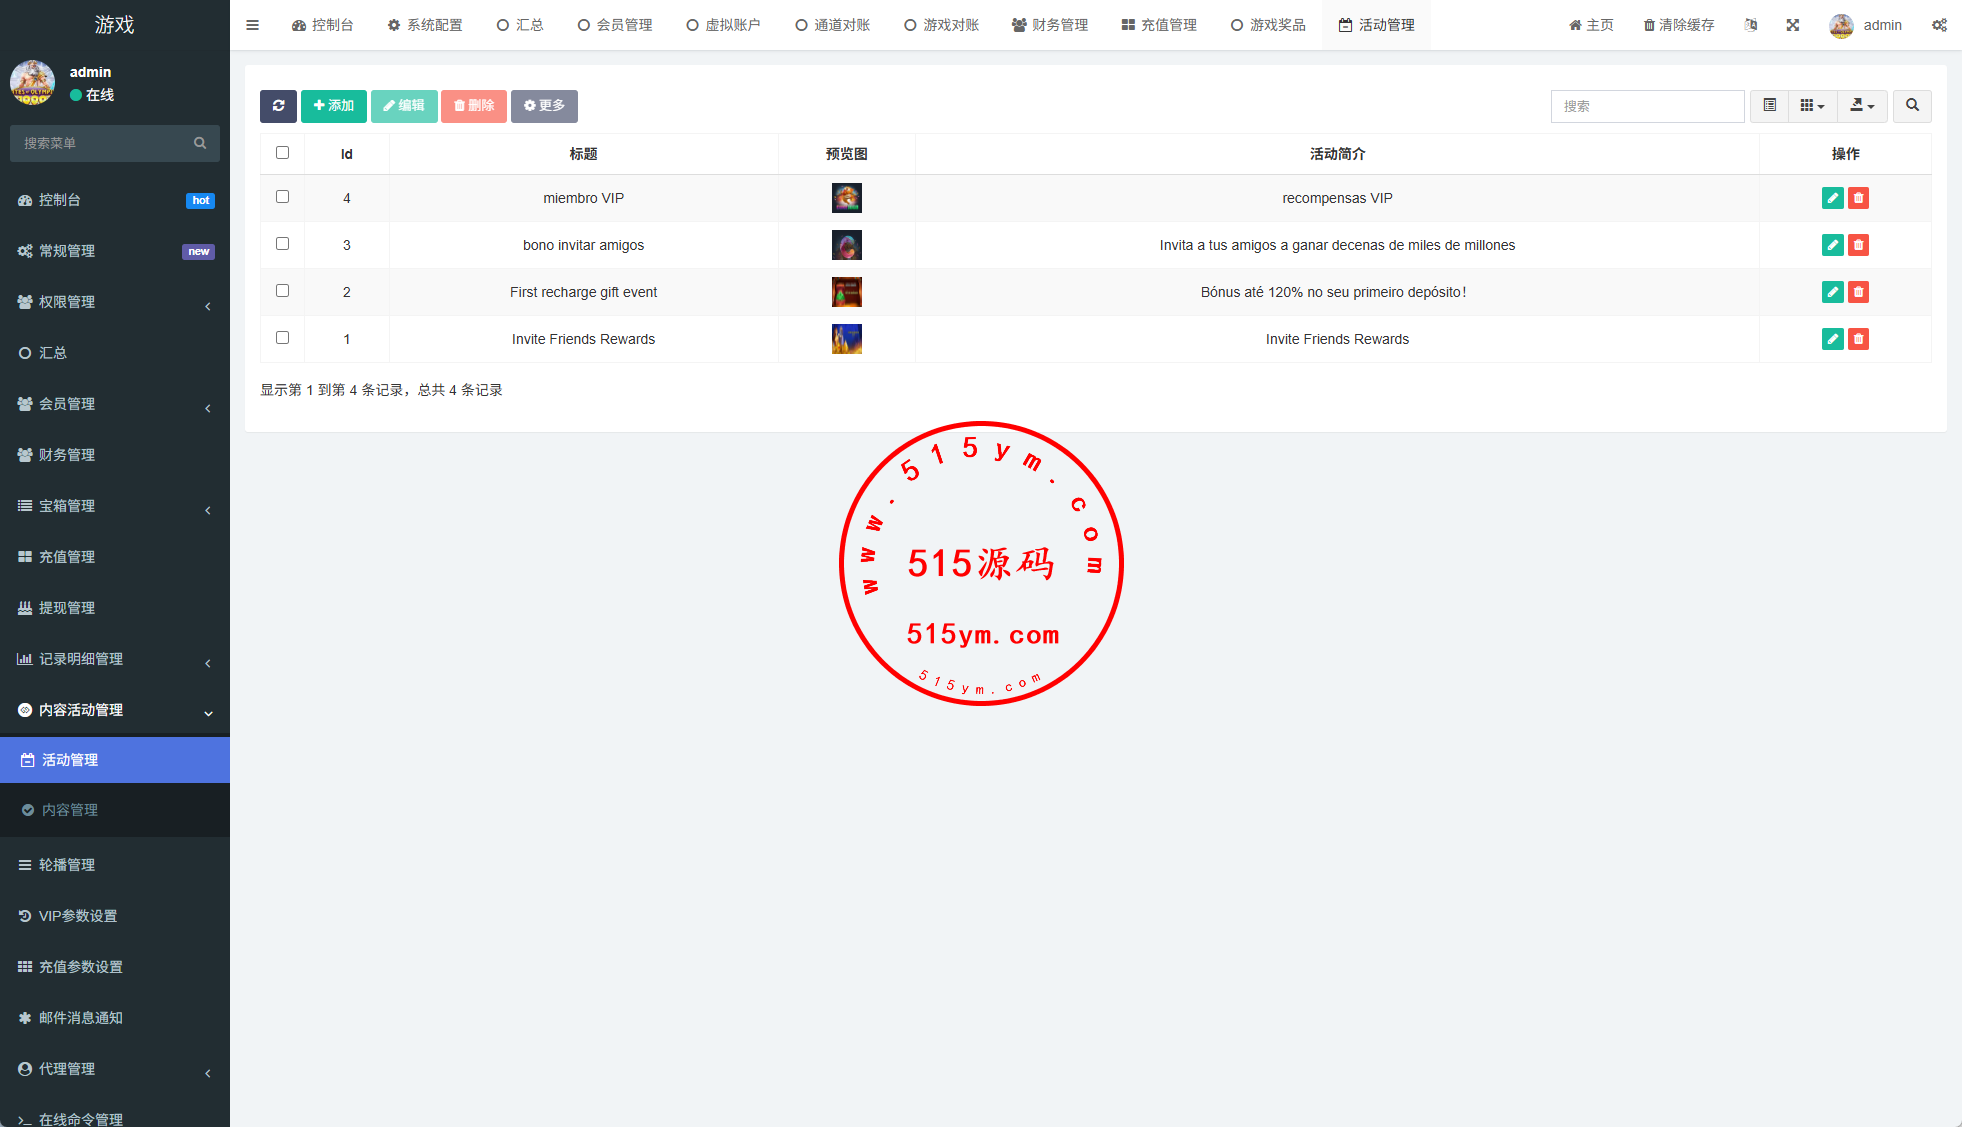Click the fullscreen expand icon in header
Image resolution: width=1962 pixels, height=1127 pixels.
click(1793, 25)
